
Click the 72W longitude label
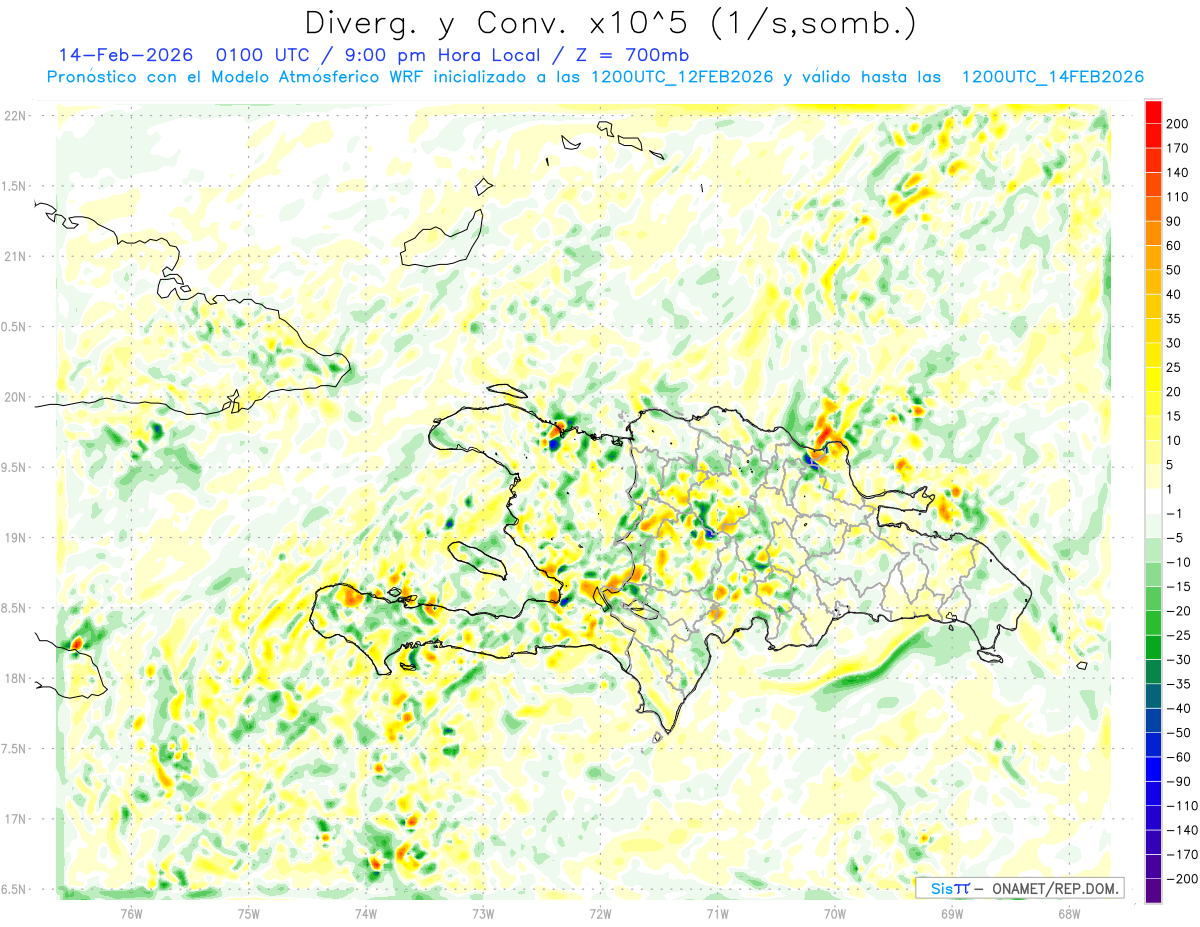pyautogui.click(x=600, y=913)
